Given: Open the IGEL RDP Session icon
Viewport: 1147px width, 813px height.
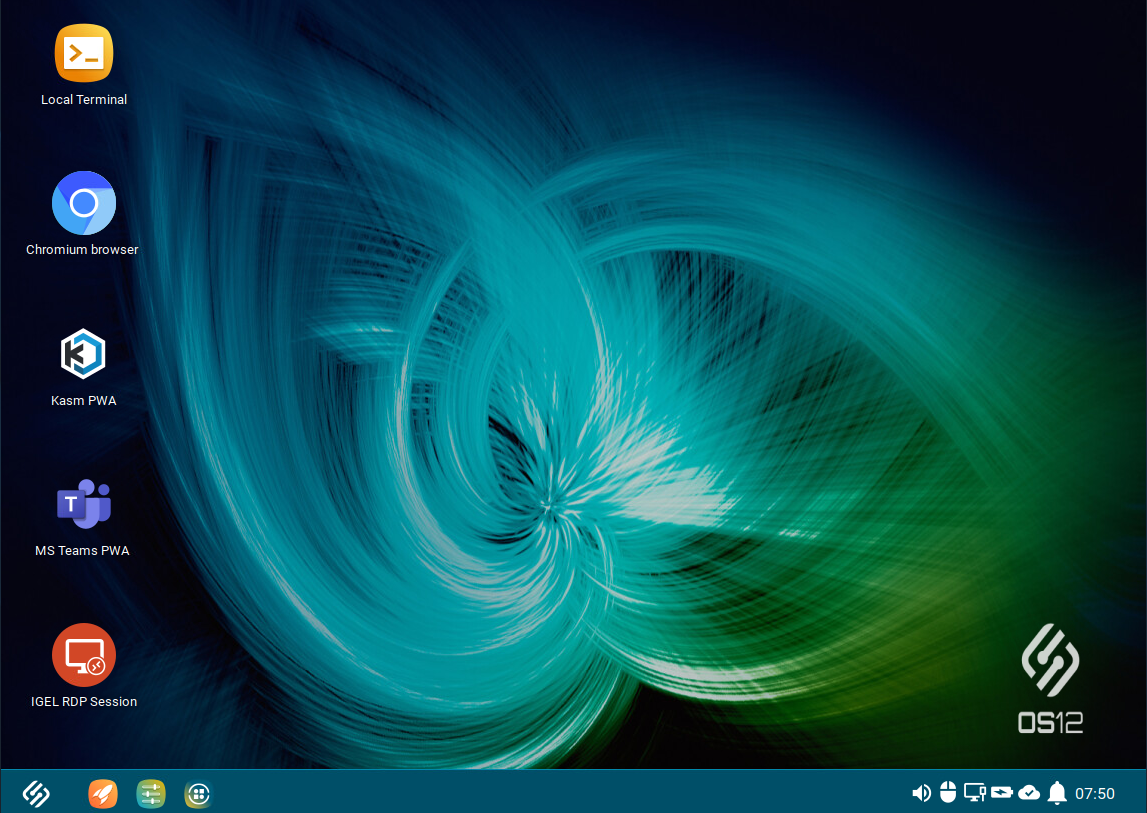Looking at the screenshot, I should pyautogui.click(x=83, y=655).
